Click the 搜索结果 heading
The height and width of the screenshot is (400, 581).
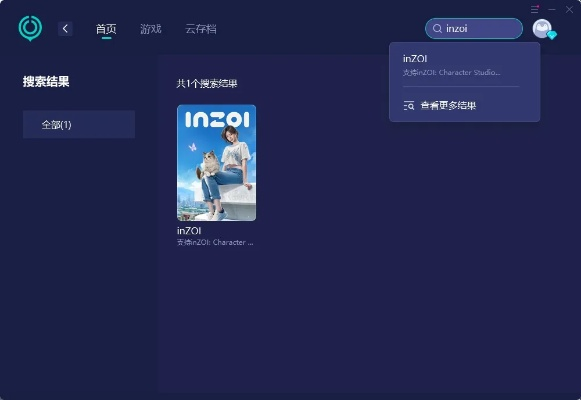[x=46, y=81]
